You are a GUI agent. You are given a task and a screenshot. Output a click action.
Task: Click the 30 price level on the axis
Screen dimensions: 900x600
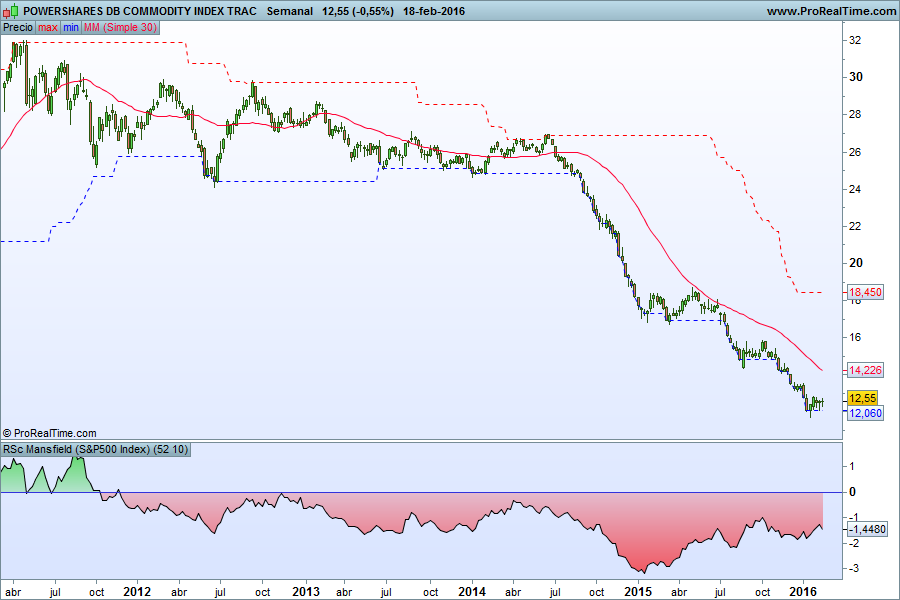tap(855, 77)
